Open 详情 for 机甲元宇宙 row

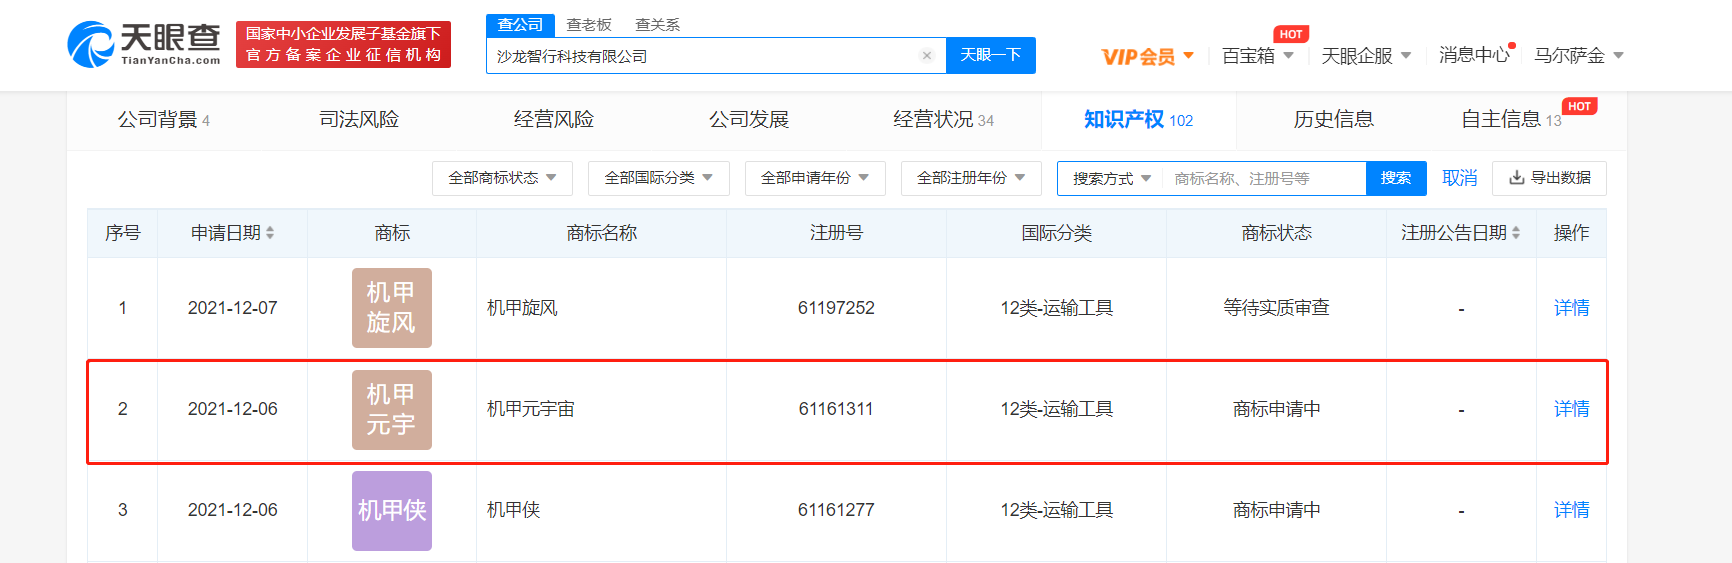pyautogui.click(x=1571, y=409)
